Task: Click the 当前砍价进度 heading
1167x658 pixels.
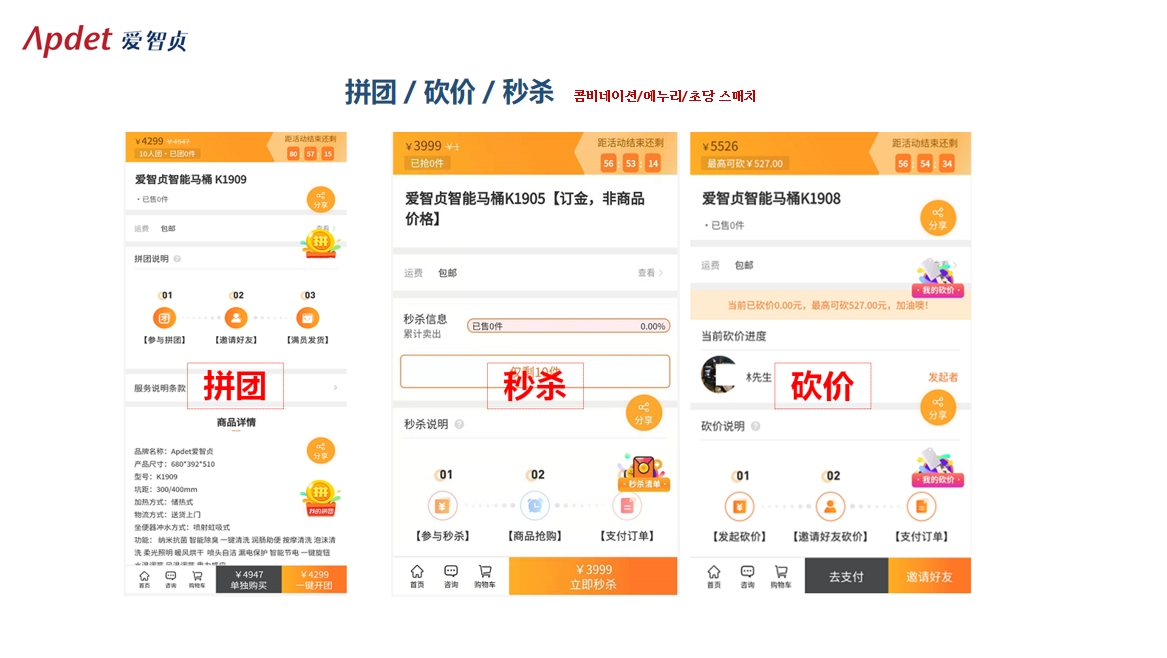Action: click(734, 336)
